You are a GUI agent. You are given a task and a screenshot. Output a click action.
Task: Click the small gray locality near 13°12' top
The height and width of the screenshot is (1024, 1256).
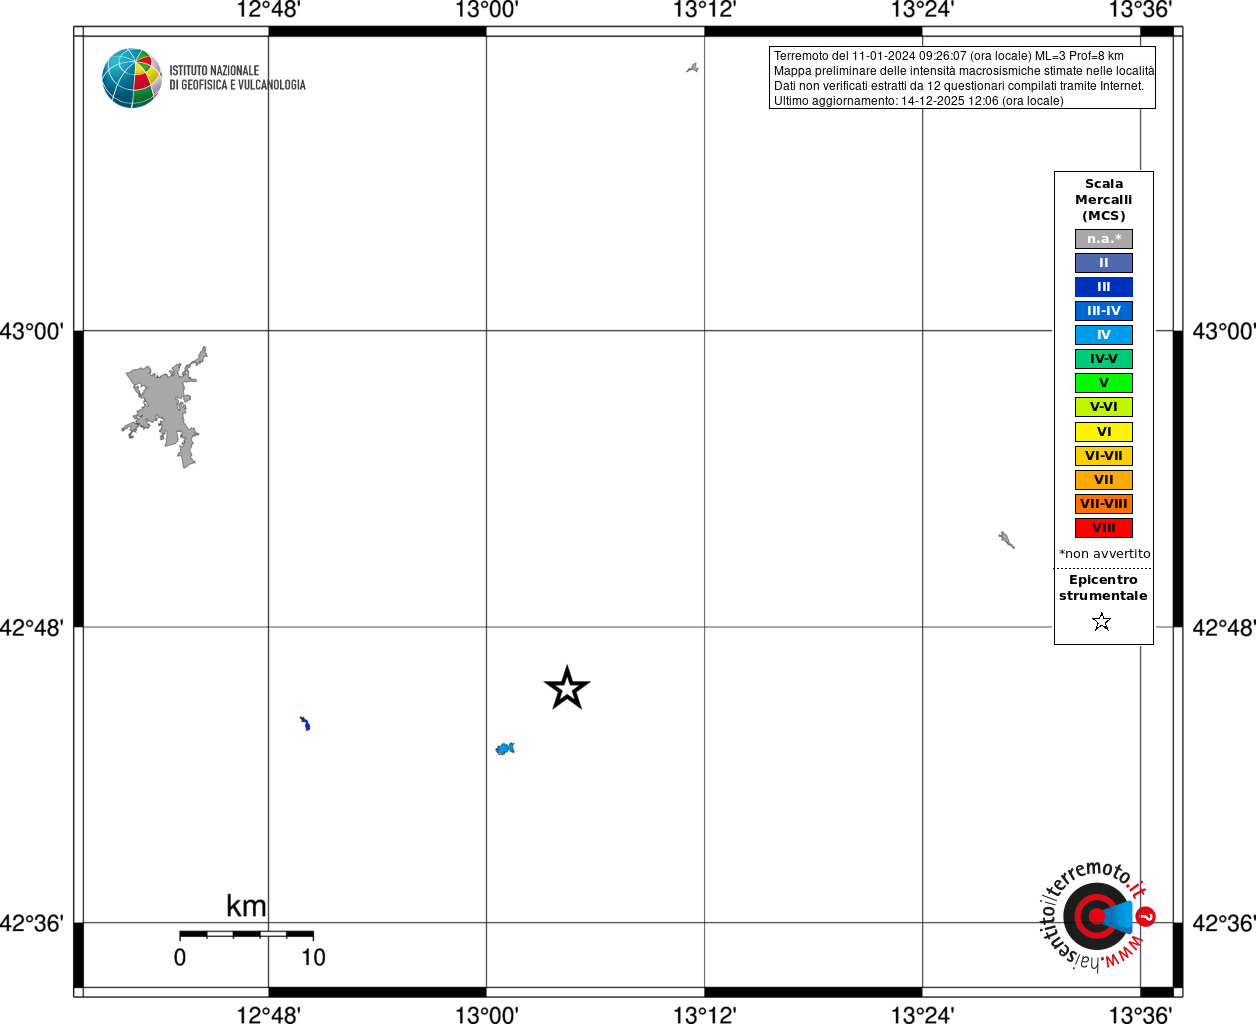click(692, 68)
